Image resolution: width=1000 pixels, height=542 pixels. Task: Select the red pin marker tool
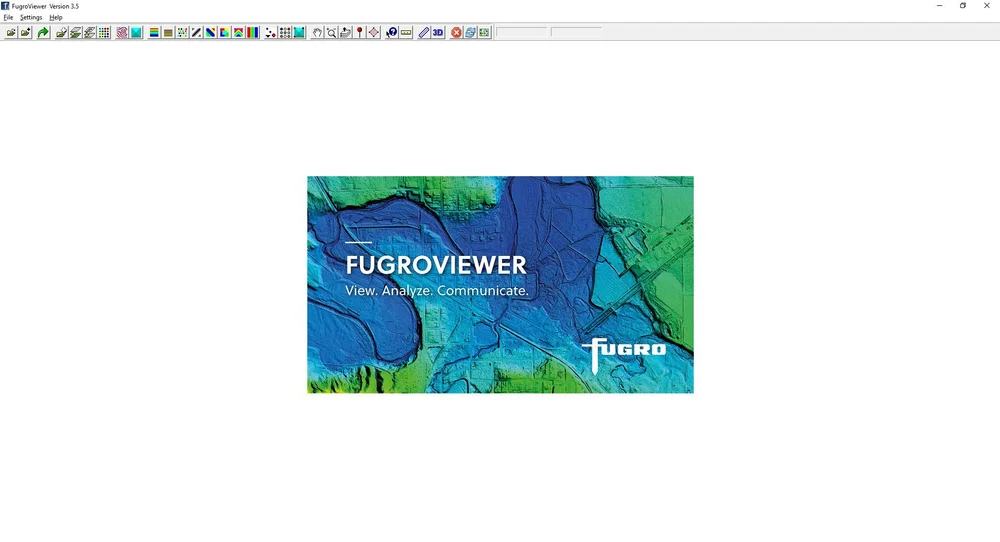[x=359, y=33]
